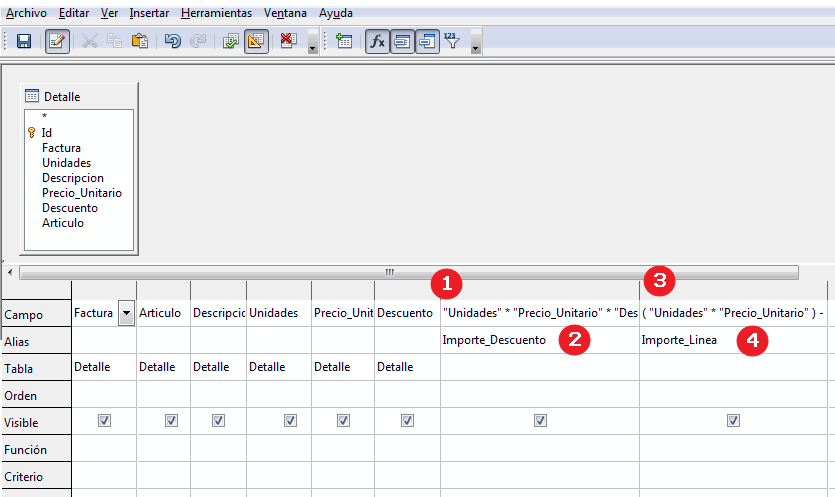
Task: Select the Criterio row header
Action: [37, 476]
